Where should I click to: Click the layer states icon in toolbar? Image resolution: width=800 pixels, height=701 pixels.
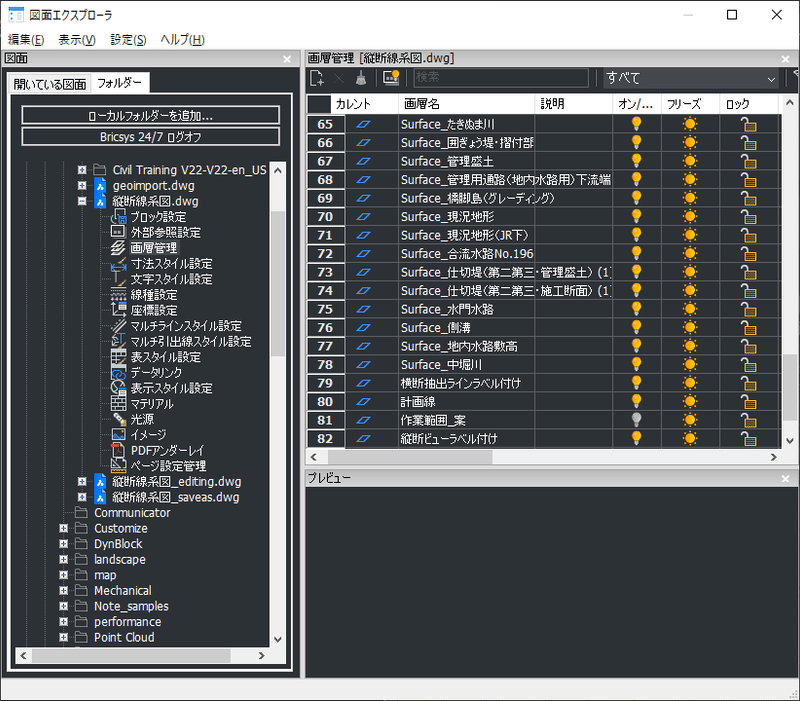click(x=391, y=78)
